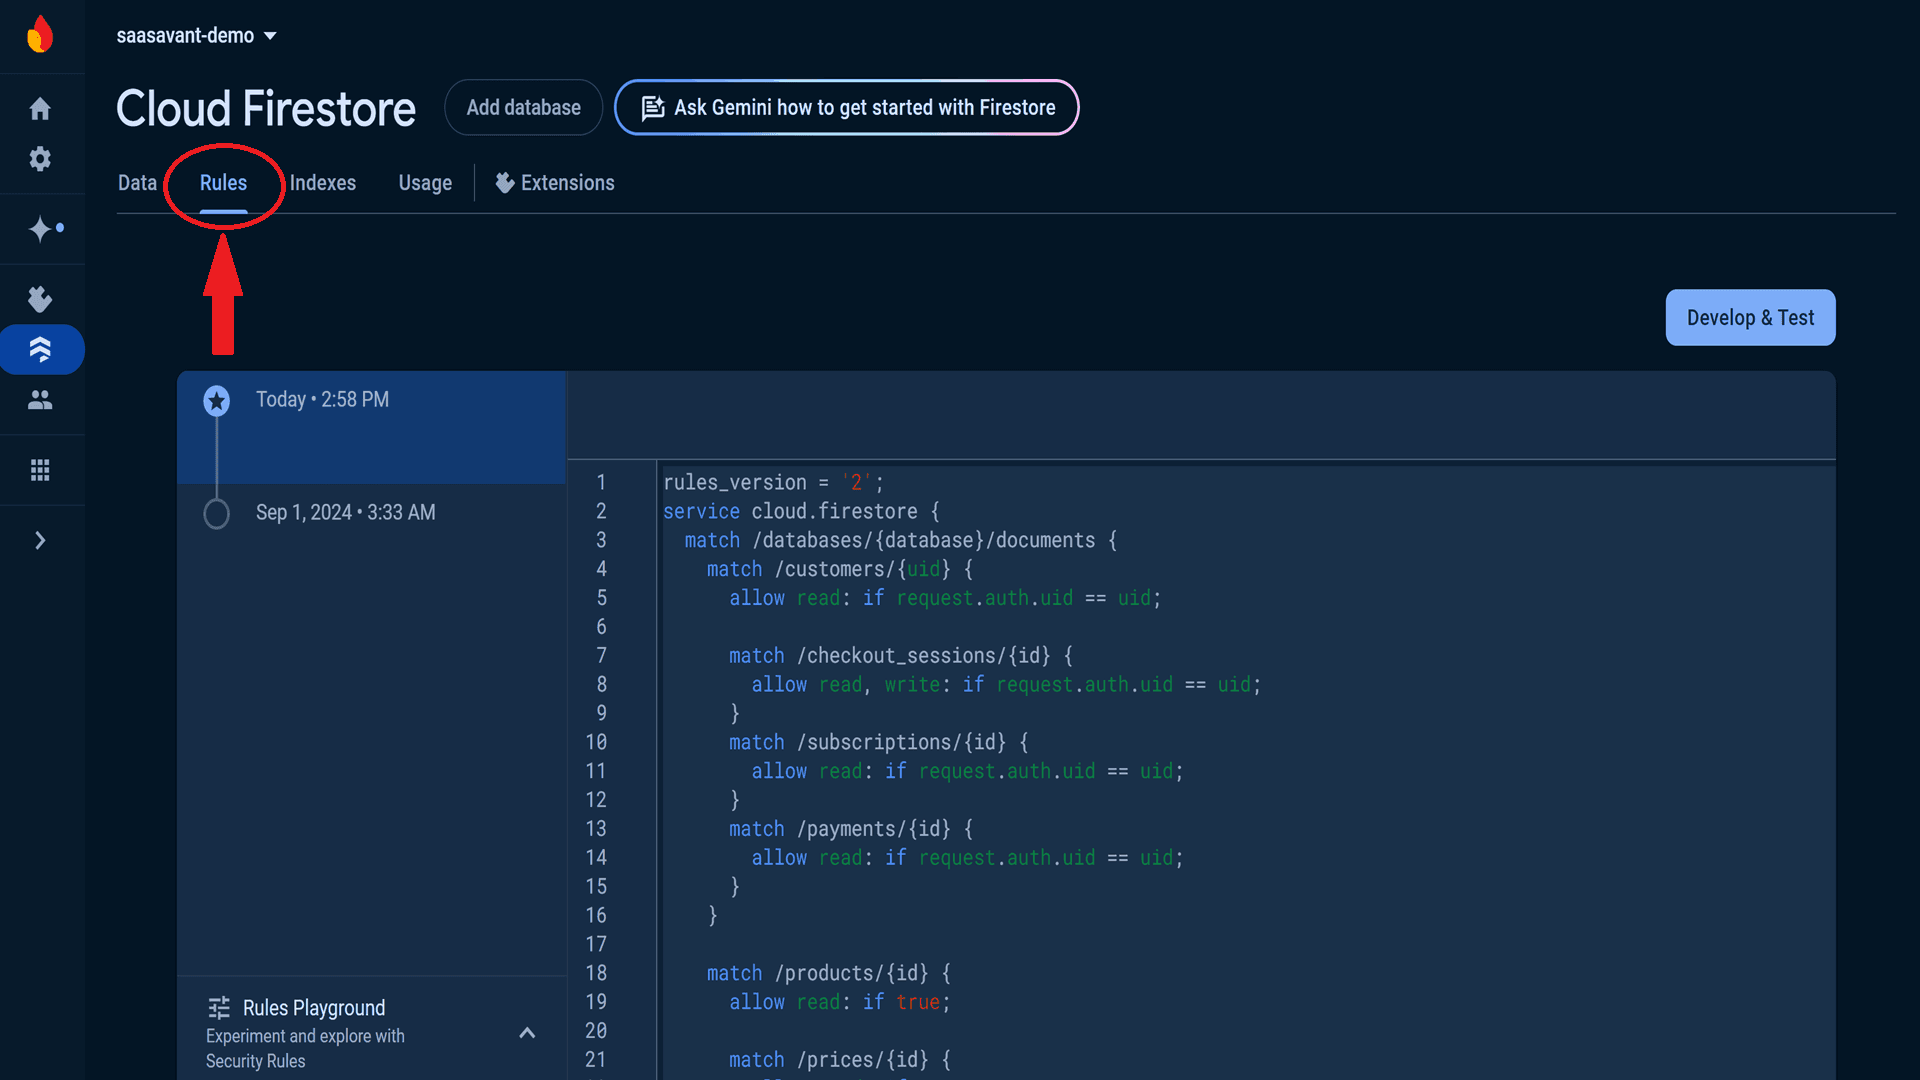1920x1080 pixels.
Task: Click the Cloud Firestore page title
Action: (x=265, y=108)
